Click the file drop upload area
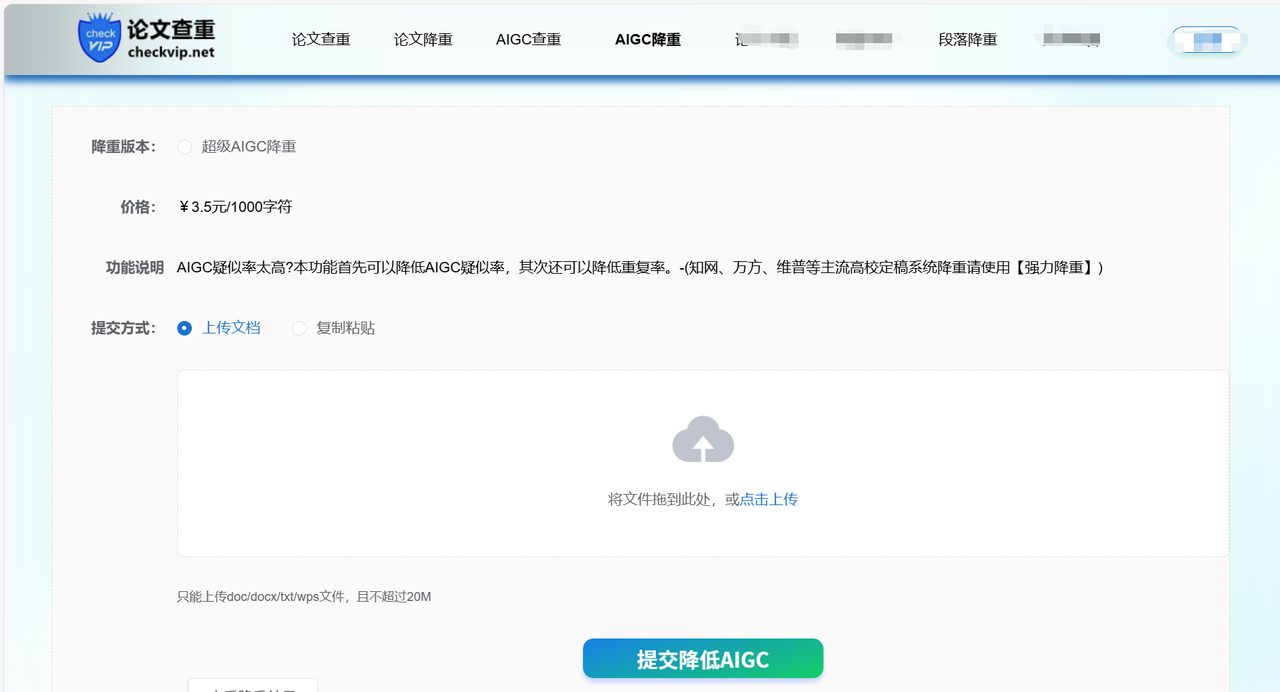This screenshot has height=692, width=1280. (x=703, y=463)
